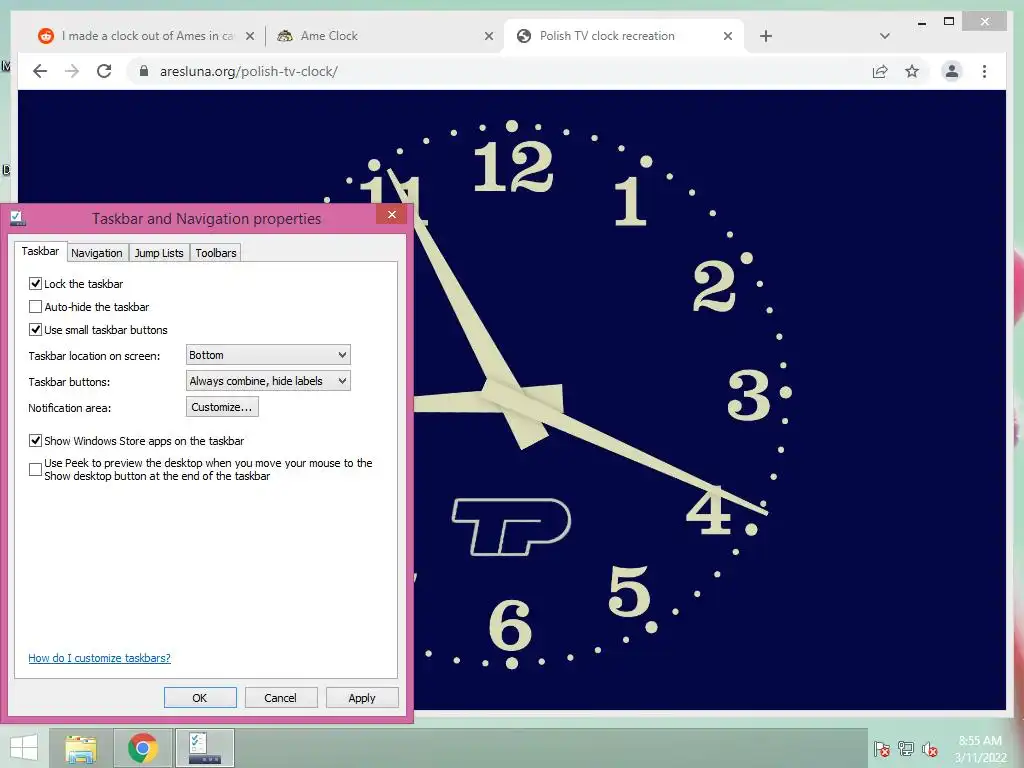Open File Explorer from taskbar
Image resolution: width=1024 pixels, height=768 pixels.
[x=81, y=748]
